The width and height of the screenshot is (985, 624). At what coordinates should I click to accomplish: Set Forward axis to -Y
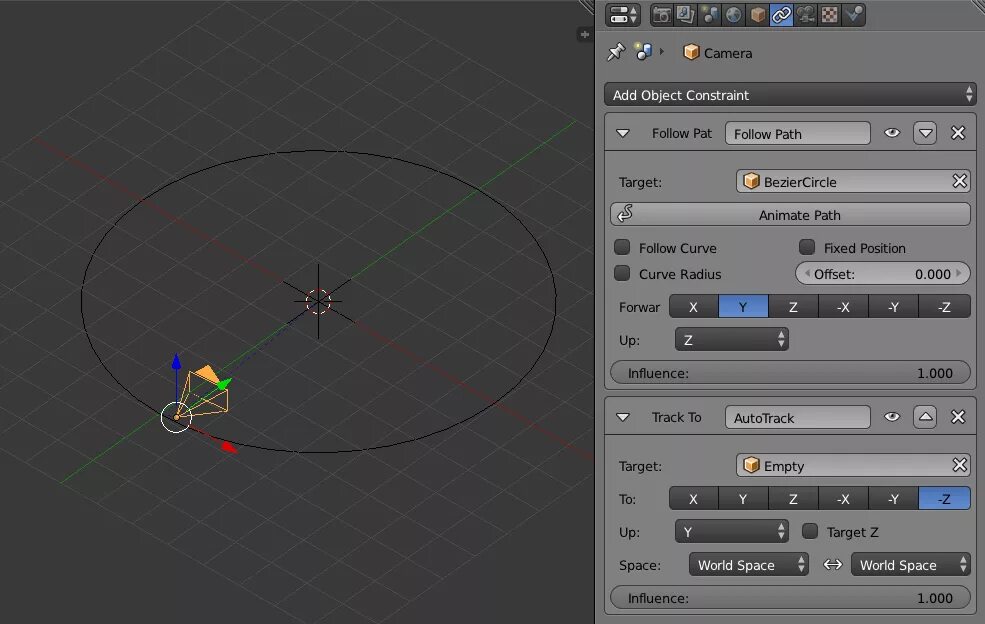coord(893,307)
